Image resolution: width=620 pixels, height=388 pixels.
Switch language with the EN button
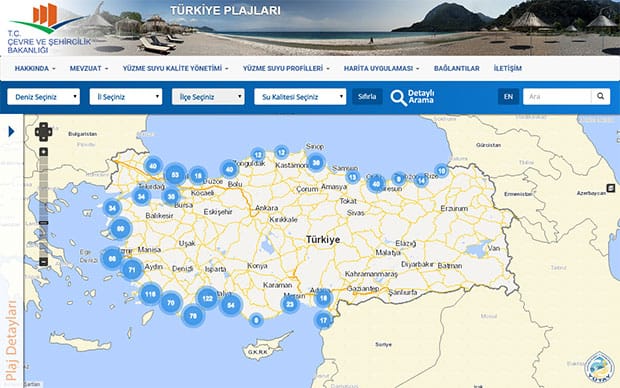[508, 97]
